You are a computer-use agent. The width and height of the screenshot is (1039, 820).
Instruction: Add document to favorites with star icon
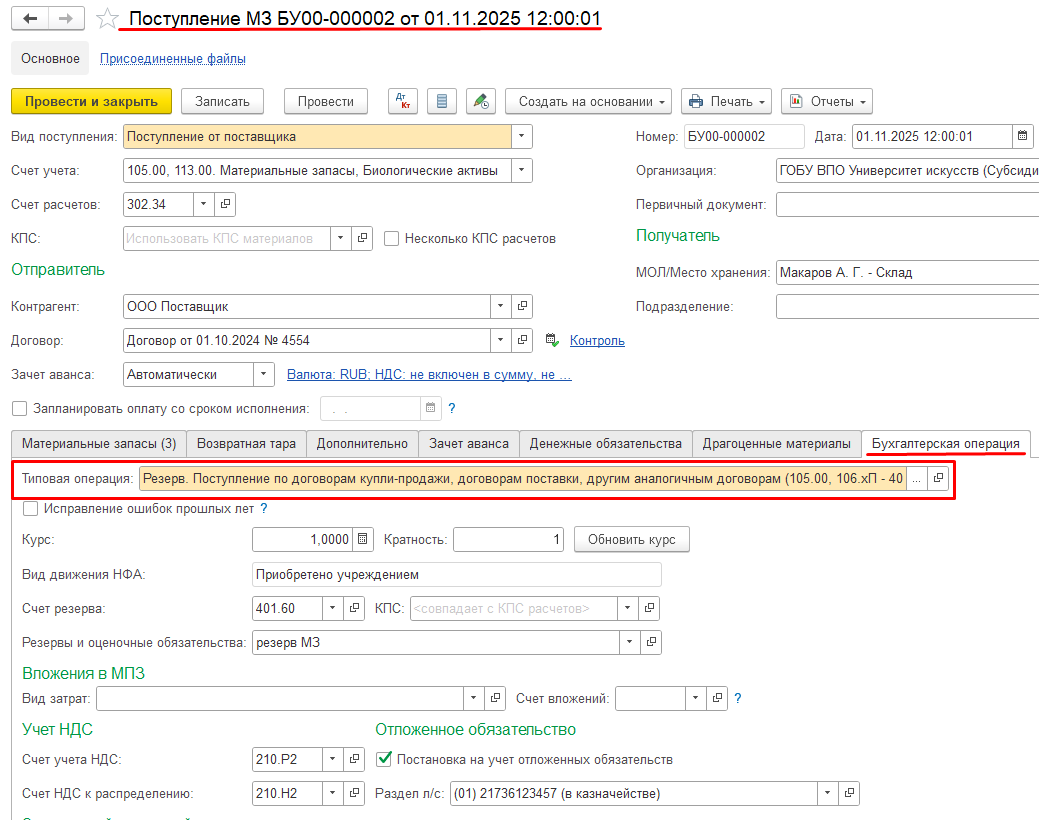click(107, 19)
